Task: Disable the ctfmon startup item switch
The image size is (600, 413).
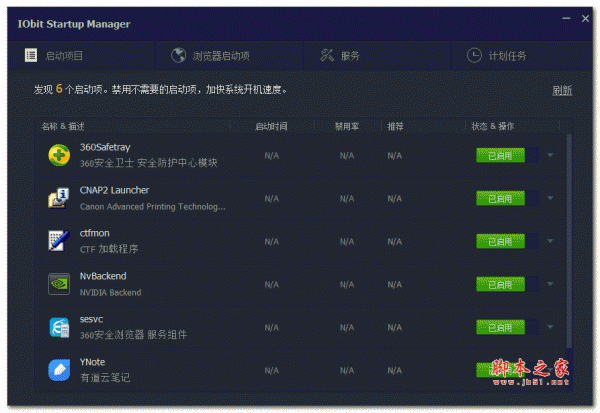Action: point(507,241)
